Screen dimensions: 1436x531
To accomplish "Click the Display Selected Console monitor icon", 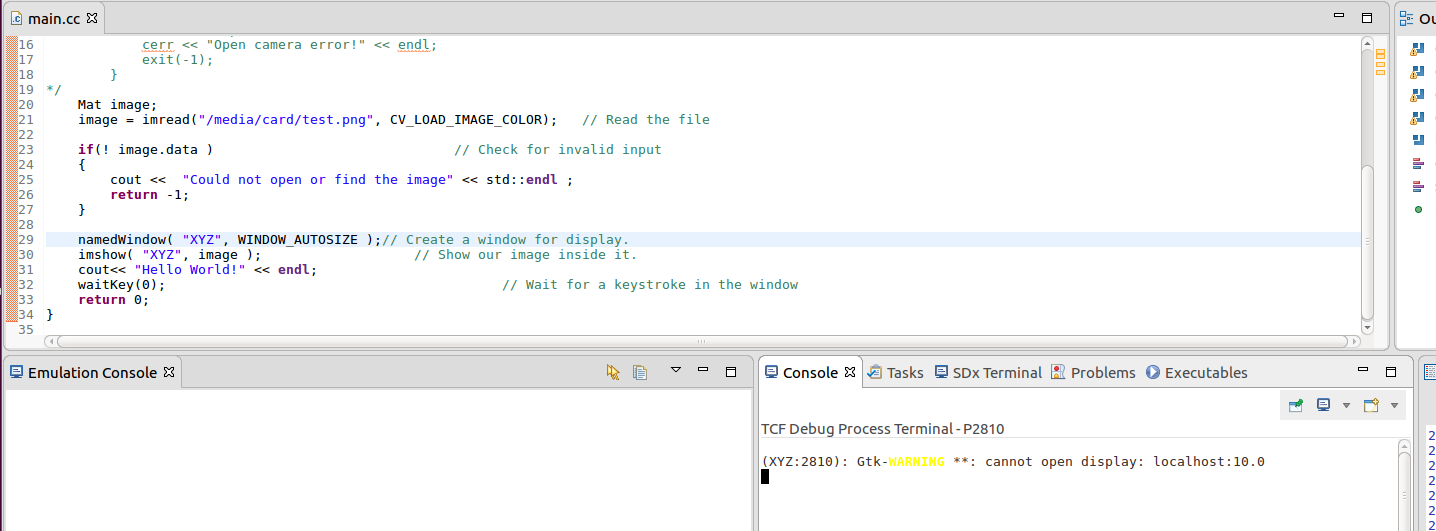I will coord(1323,405).
